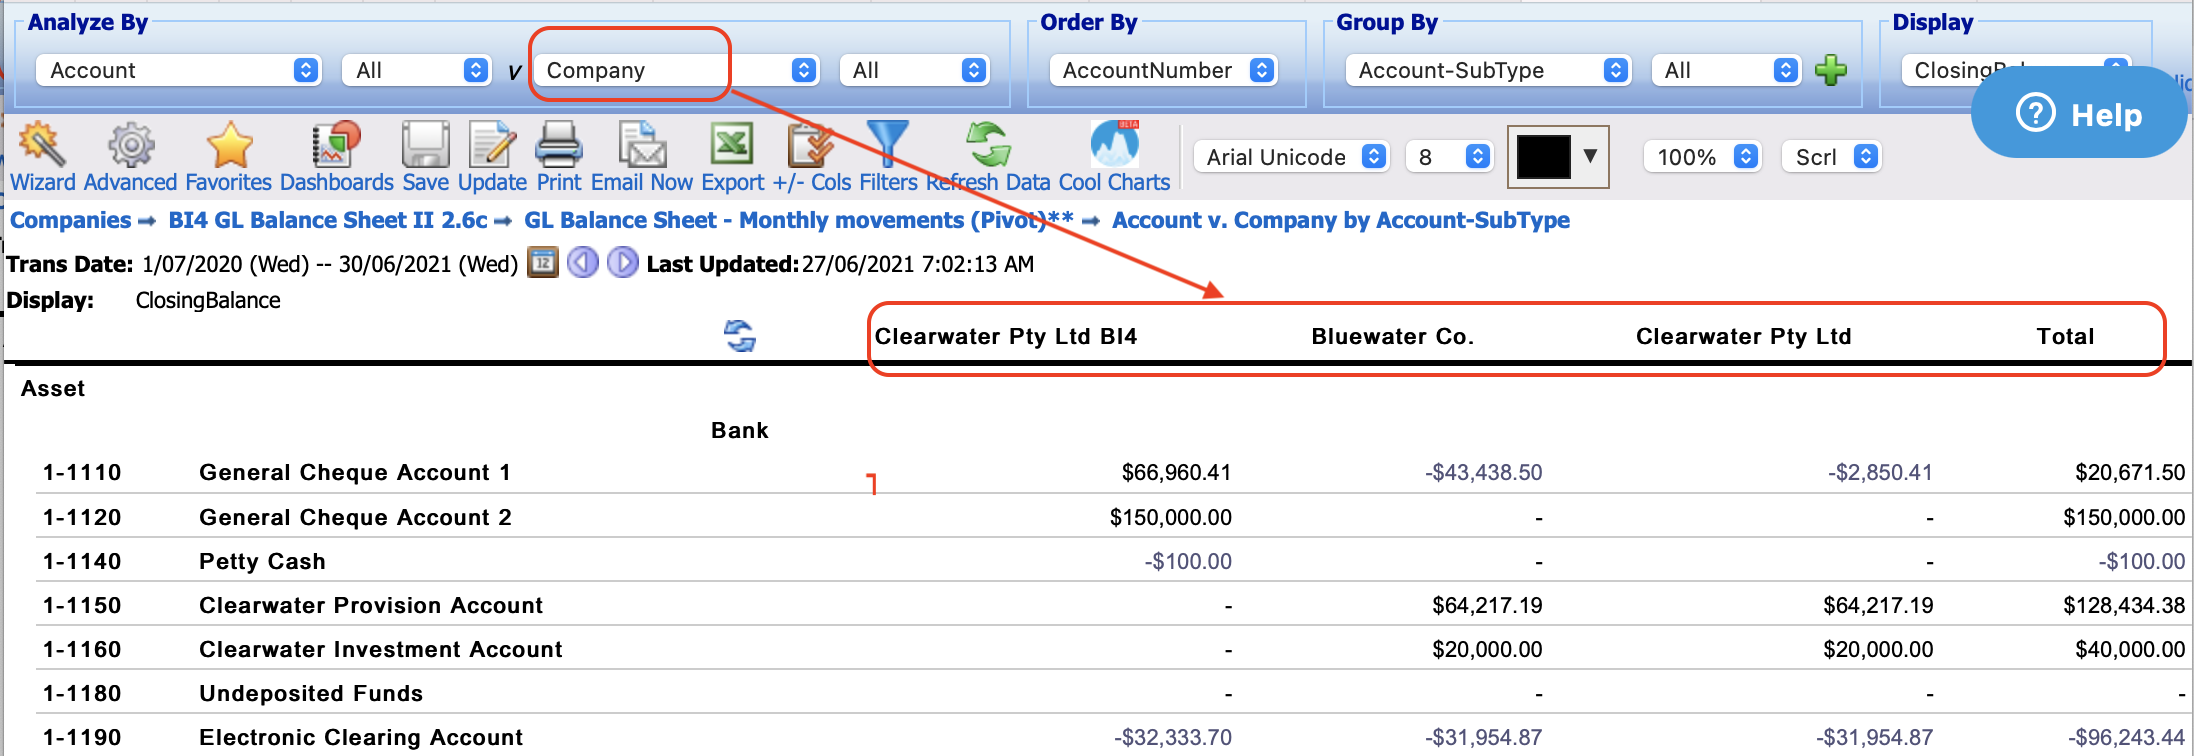Select the Petty Cash row
Screen dimensions: 2194x756
pyautogui.click(x=1112, y=561)
